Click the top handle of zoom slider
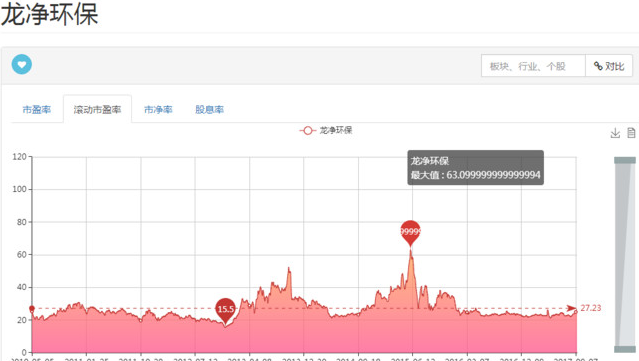Image resolution: width=639 pixels, height=361 pixels. coord(625,160)
